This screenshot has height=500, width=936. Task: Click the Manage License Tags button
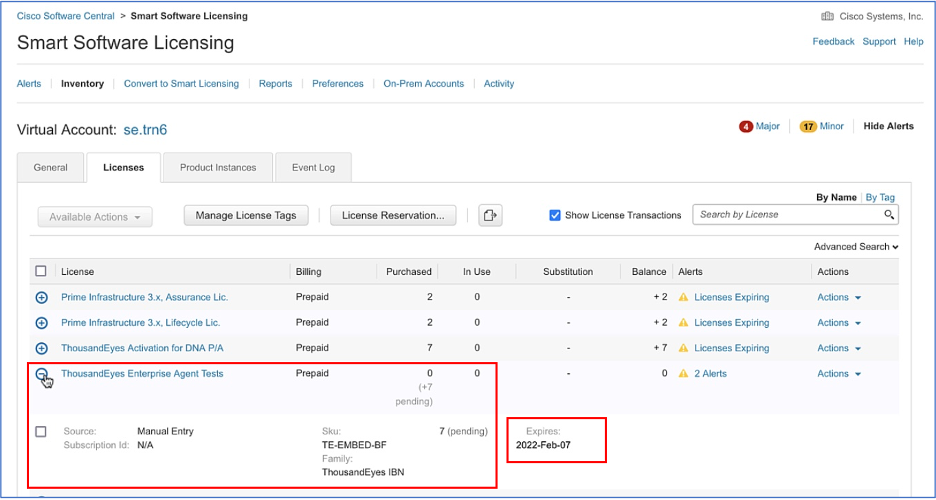[x=246, y=215]
